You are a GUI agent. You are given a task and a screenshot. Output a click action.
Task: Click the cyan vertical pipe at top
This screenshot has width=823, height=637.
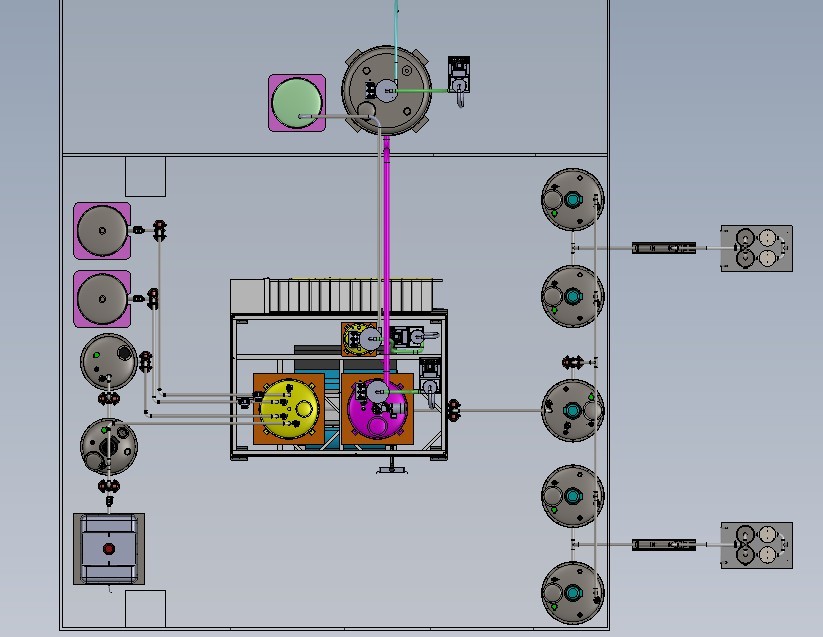point(396,45)
